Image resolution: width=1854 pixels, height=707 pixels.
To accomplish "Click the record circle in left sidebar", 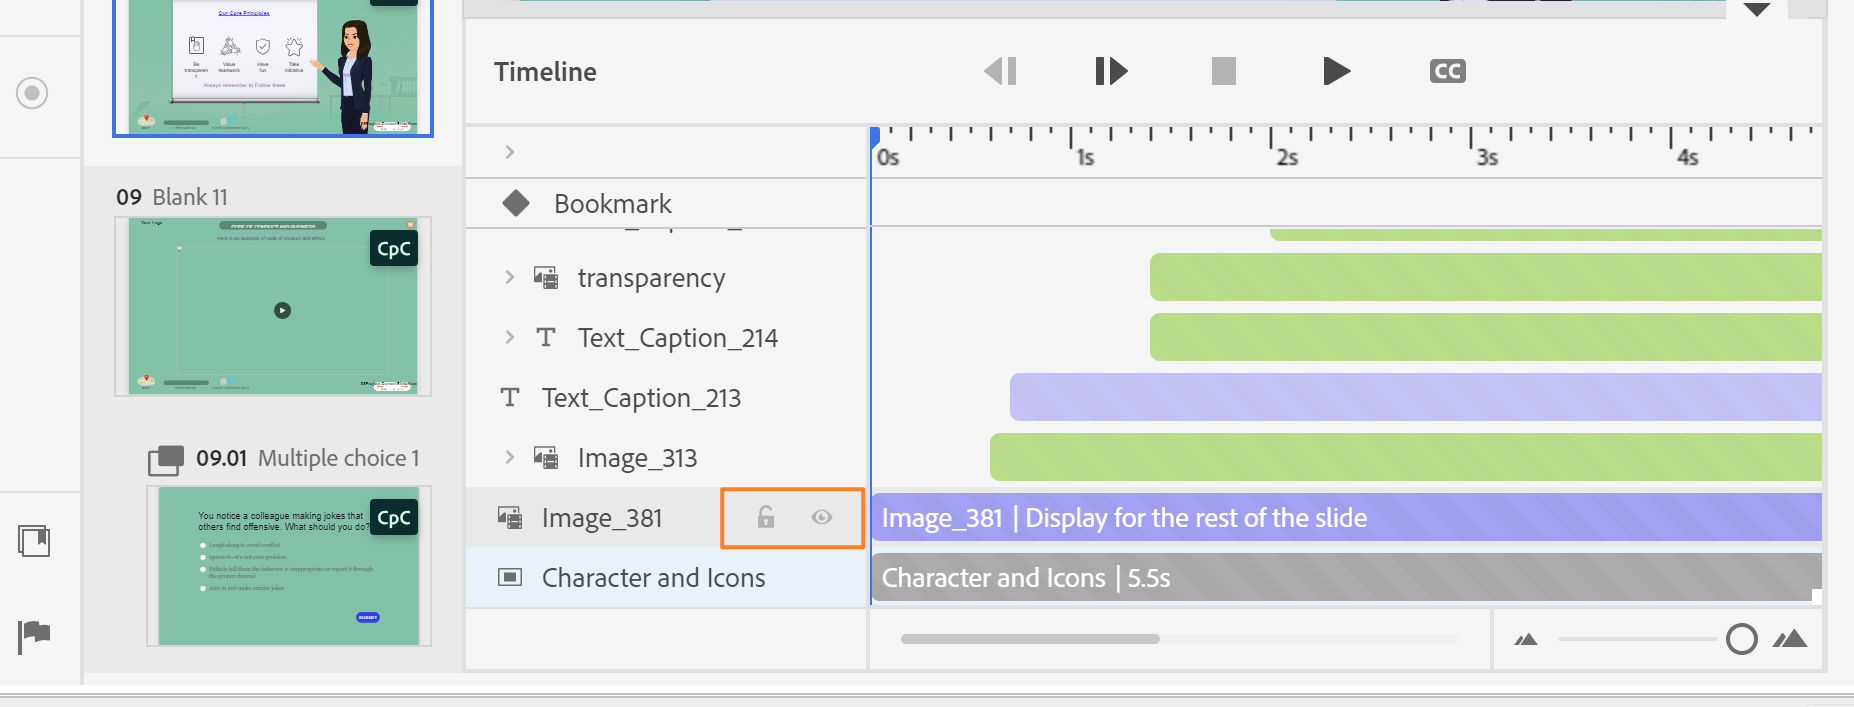I will coord(32,93).
